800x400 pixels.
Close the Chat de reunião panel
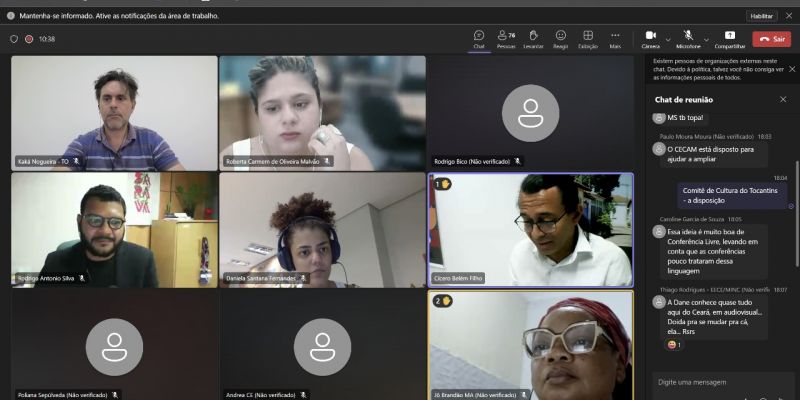[783, 100]
